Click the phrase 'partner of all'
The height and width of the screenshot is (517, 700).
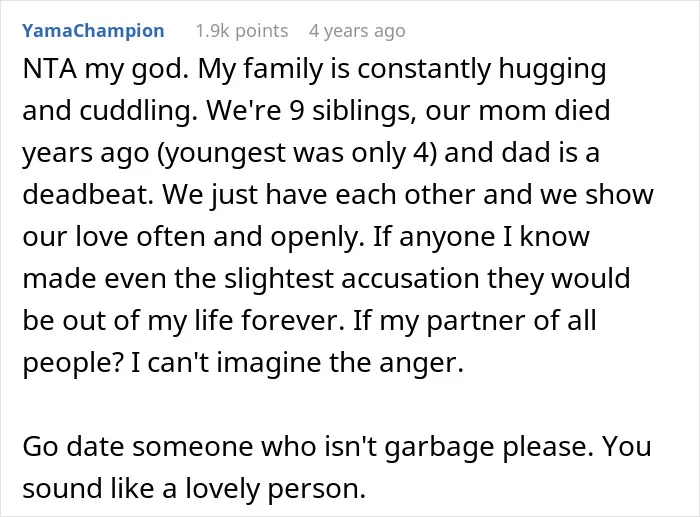(x=512, y=321)
